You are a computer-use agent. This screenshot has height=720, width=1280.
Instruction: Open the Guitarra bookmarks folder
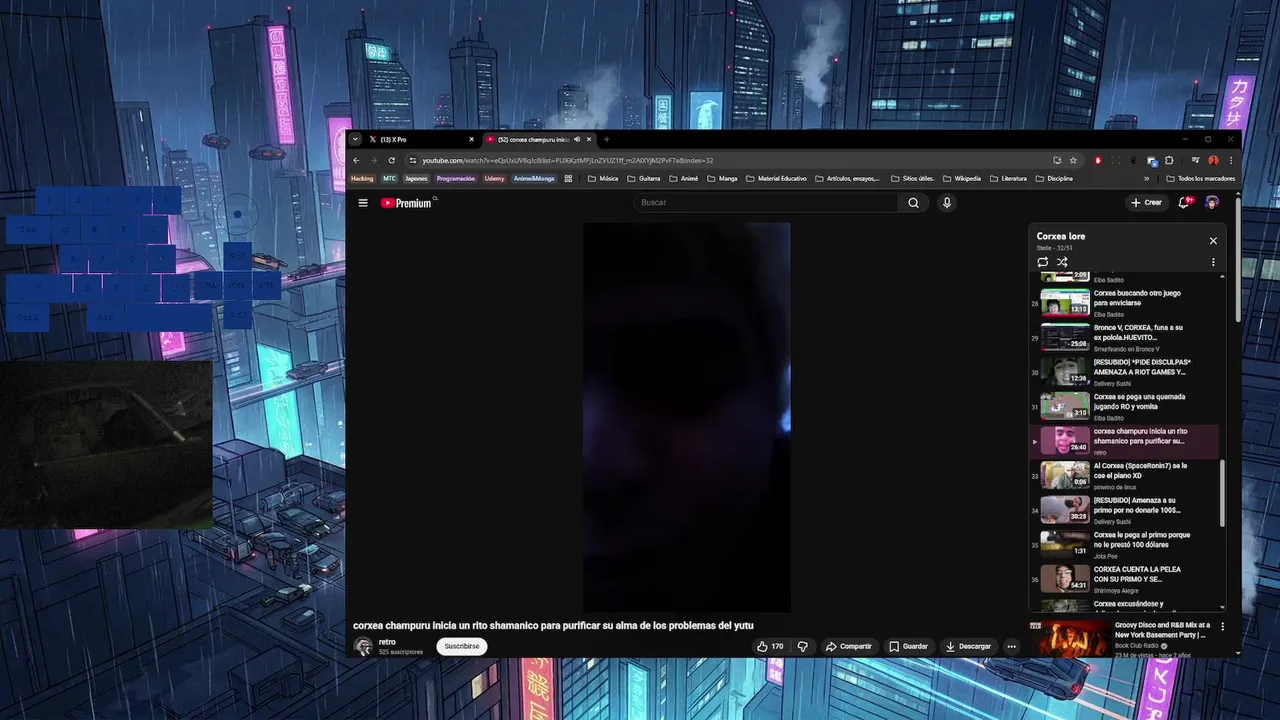pyautogui.click(x=644, y=179)
